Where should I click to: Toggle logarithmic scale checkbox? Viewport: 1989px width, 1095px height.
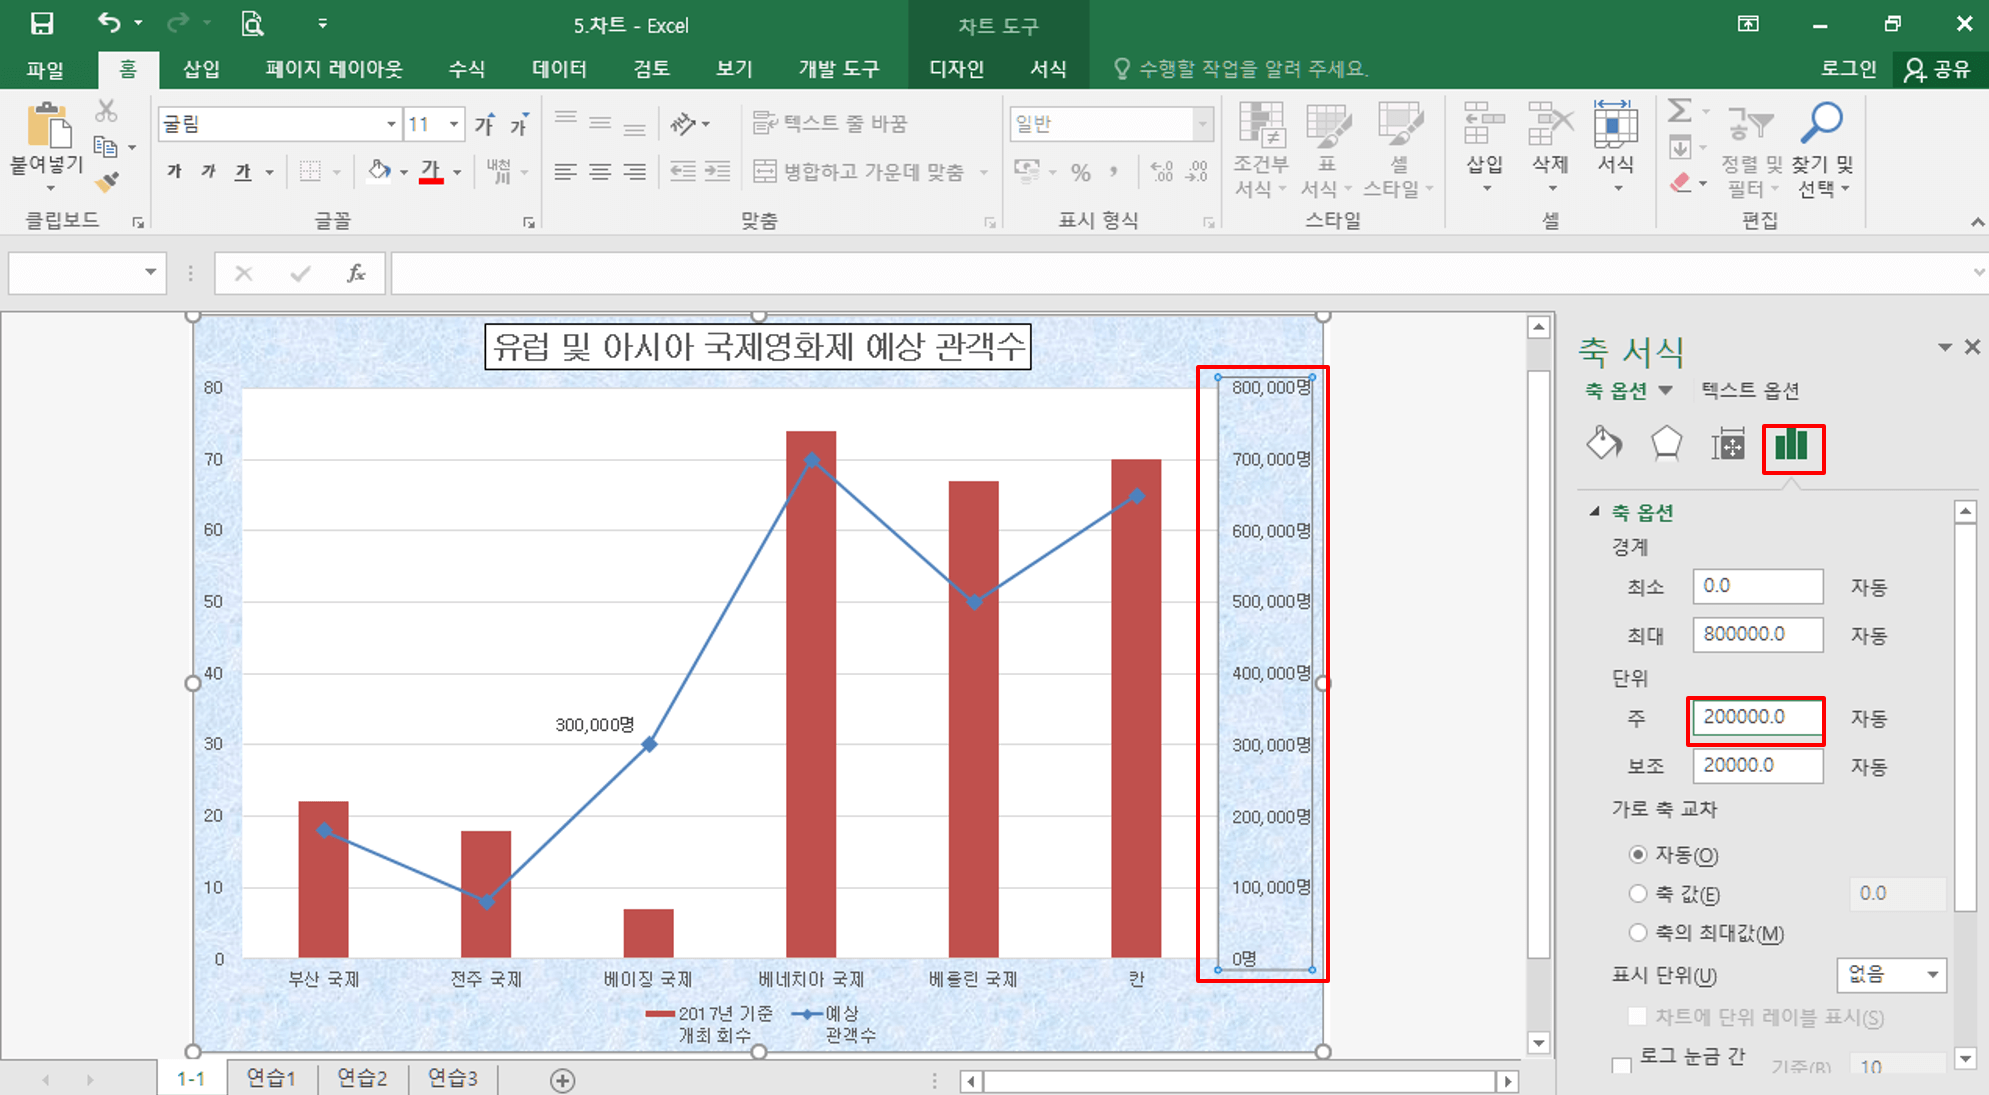1621,1066
